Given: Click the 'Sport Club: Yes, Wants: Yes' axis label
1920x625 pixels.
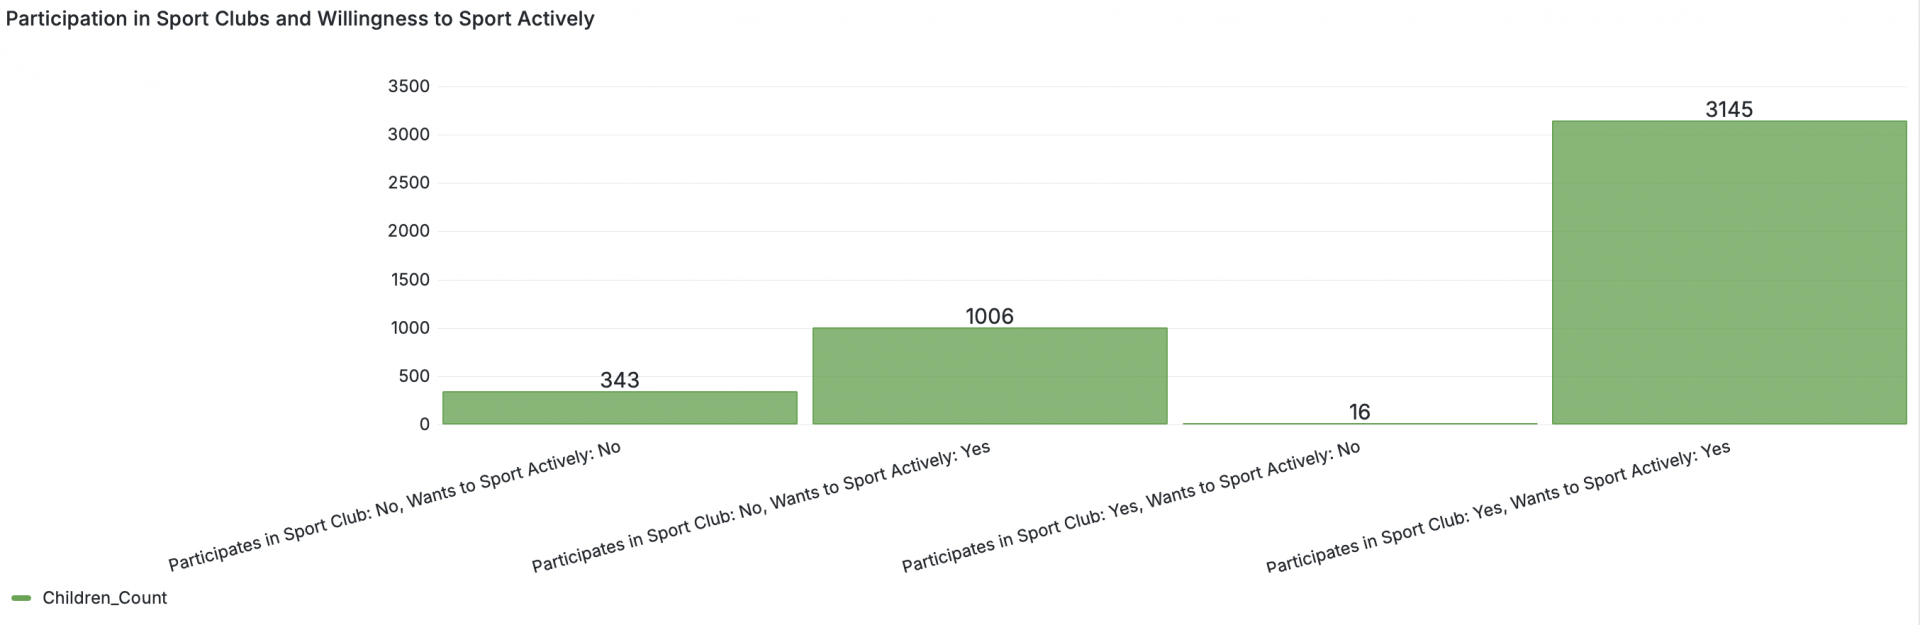Looking at the screenshot, I should point(1498,506).
